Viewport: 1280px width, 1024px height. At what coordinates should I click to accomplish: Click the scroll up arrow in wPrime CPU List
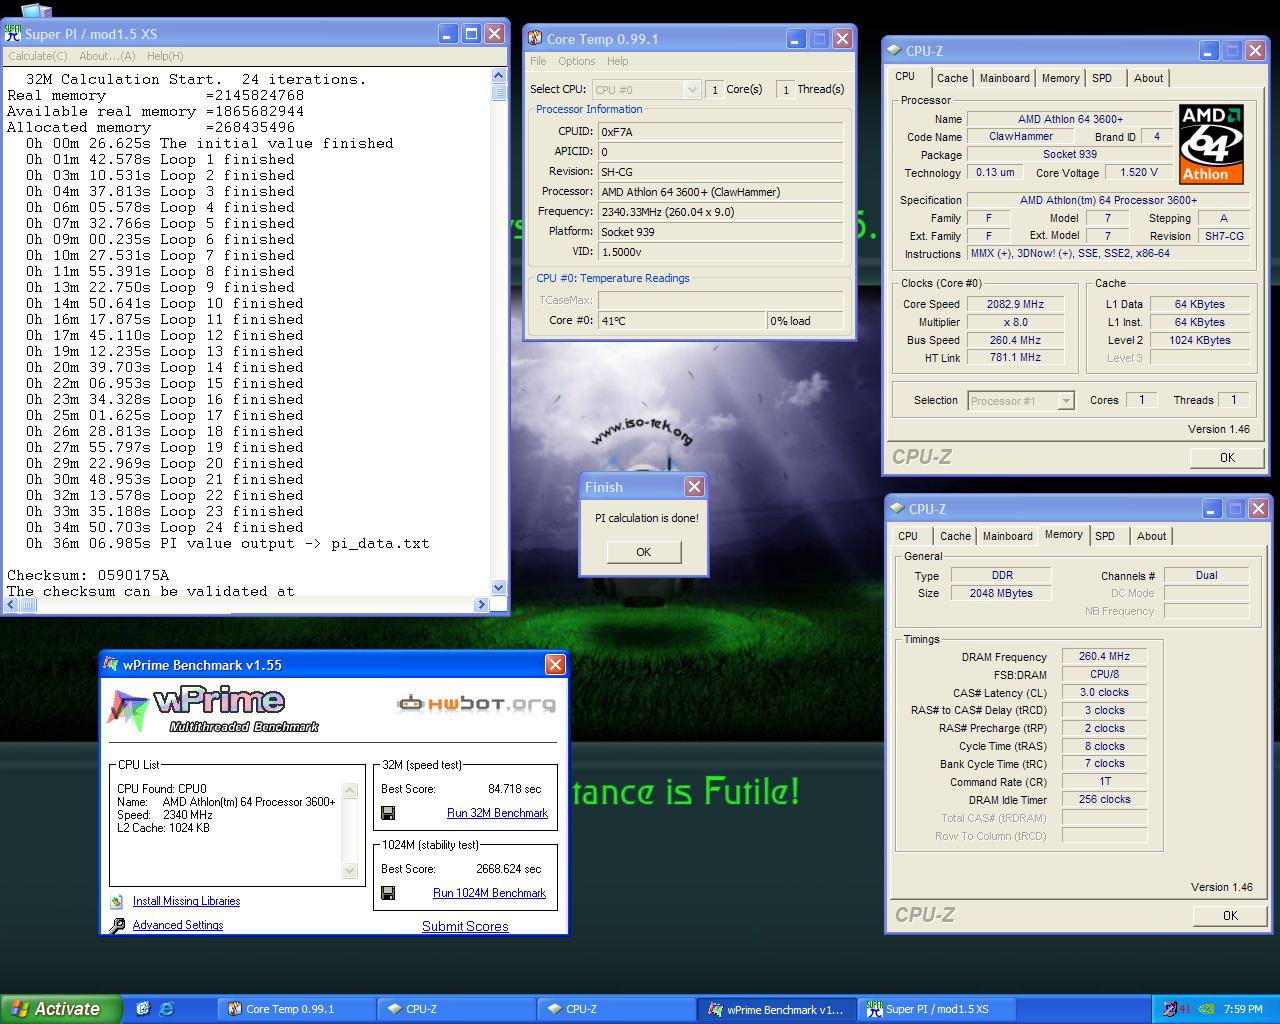pos(349,791)
